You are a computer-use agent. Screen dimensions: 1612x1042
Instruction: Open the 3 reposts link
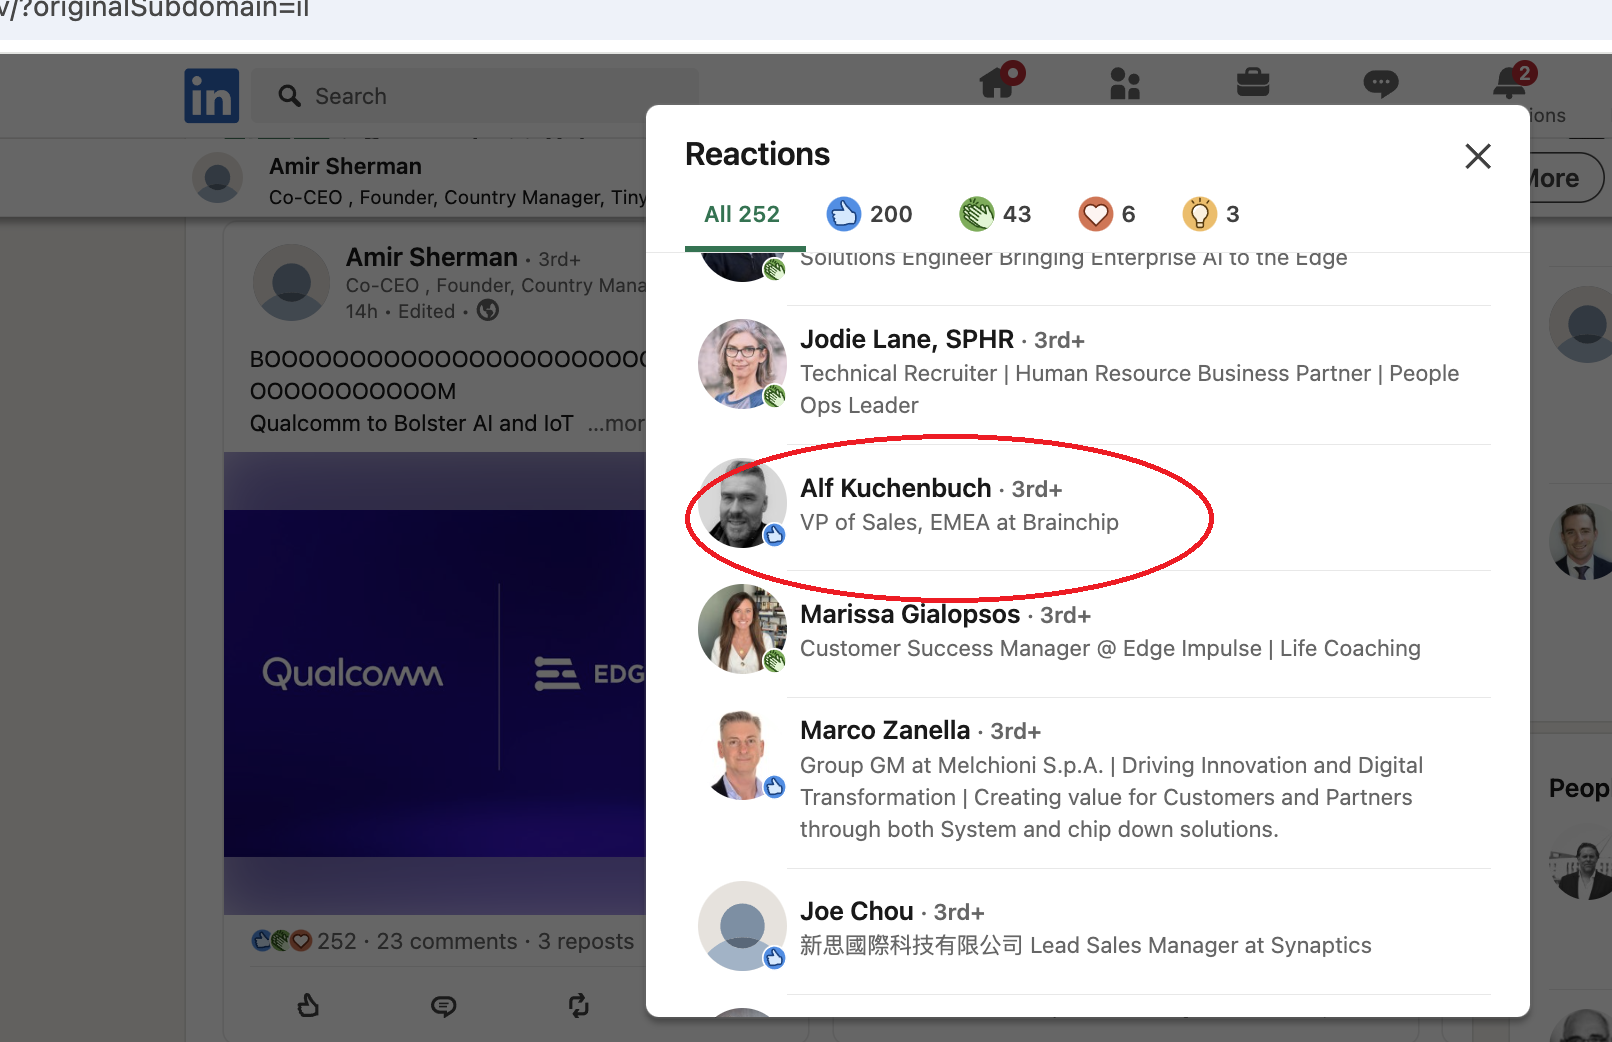[x=586, y=941]
